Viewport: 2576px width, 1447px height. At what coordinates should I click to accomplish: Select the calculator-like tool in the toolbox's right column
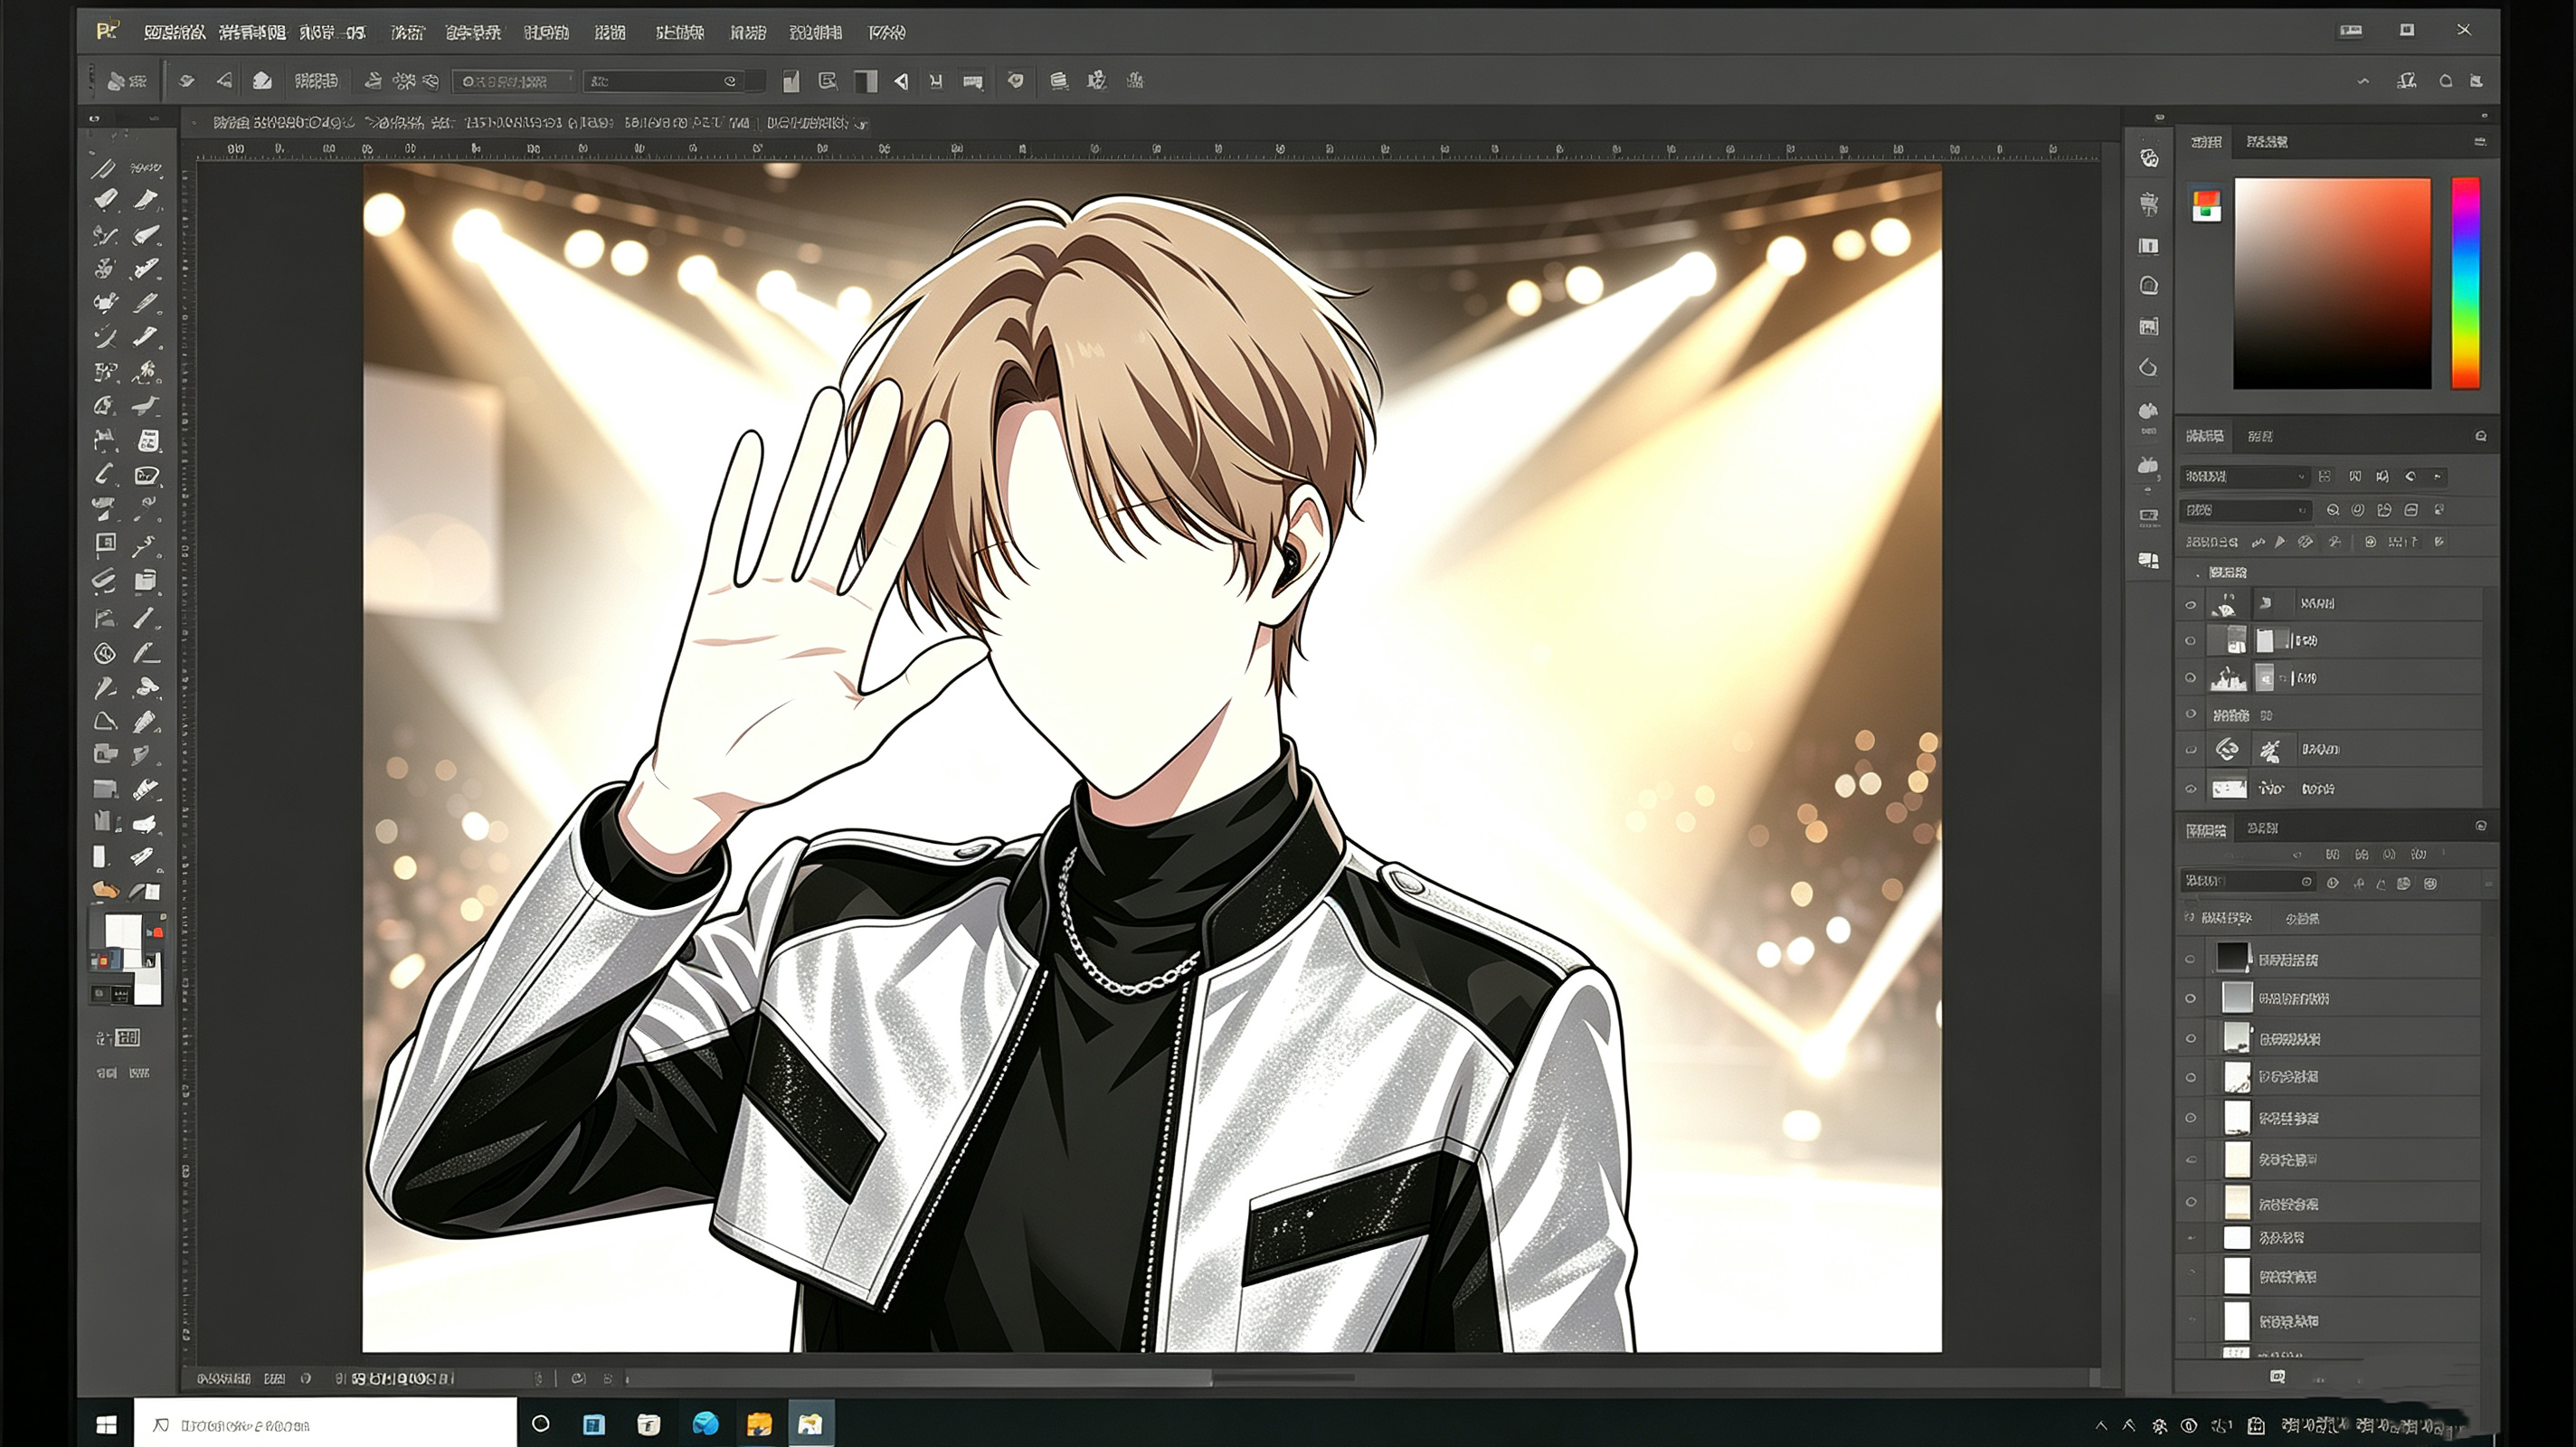(148, 440)
